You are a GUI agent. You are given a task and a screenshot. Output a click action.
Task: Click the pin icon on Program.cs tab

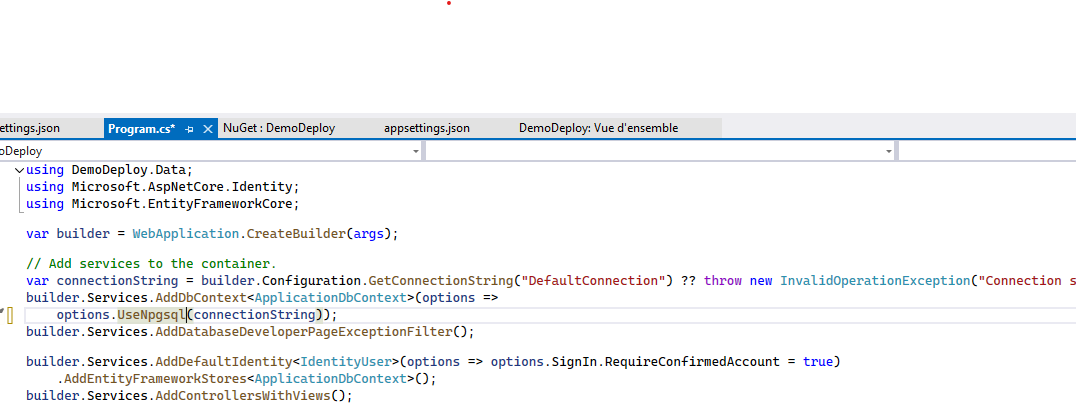click(190, 129)
